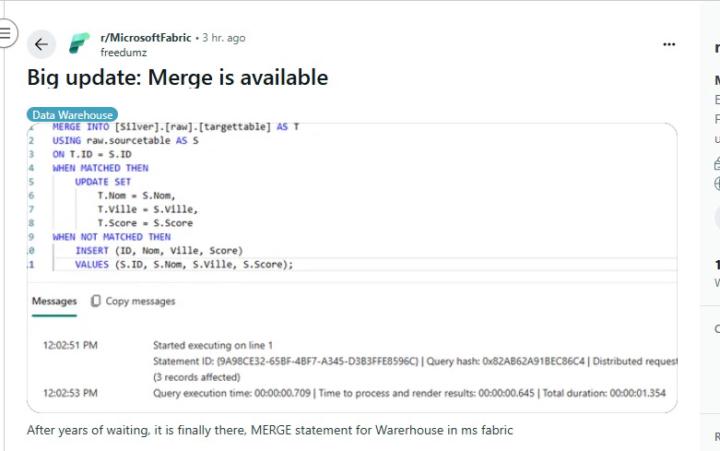Click the WHEN NOT MATCHED THEN line

point(112,237)
